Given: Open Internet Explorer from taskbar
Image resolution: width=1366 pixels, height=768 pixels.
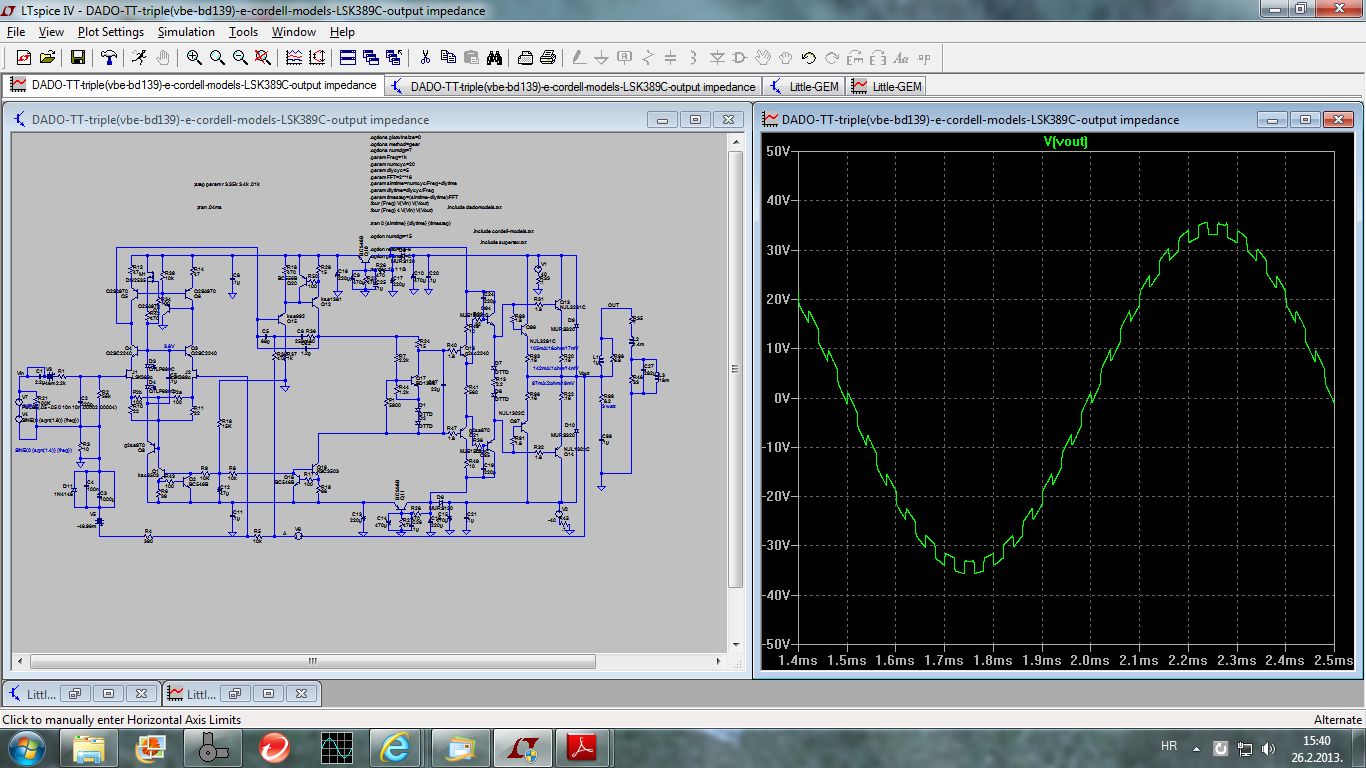Looking at the screenshot, I should (395, 747).
